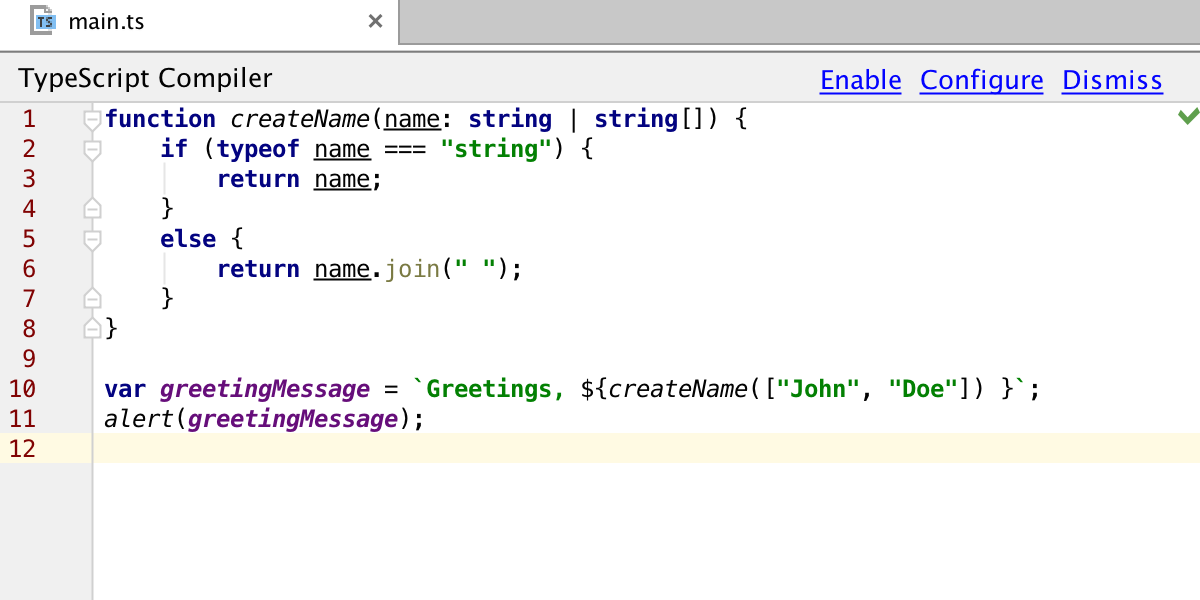Click greetingMessage variable on line 10
Viewport: 1200px width, 600px height.
265,390
